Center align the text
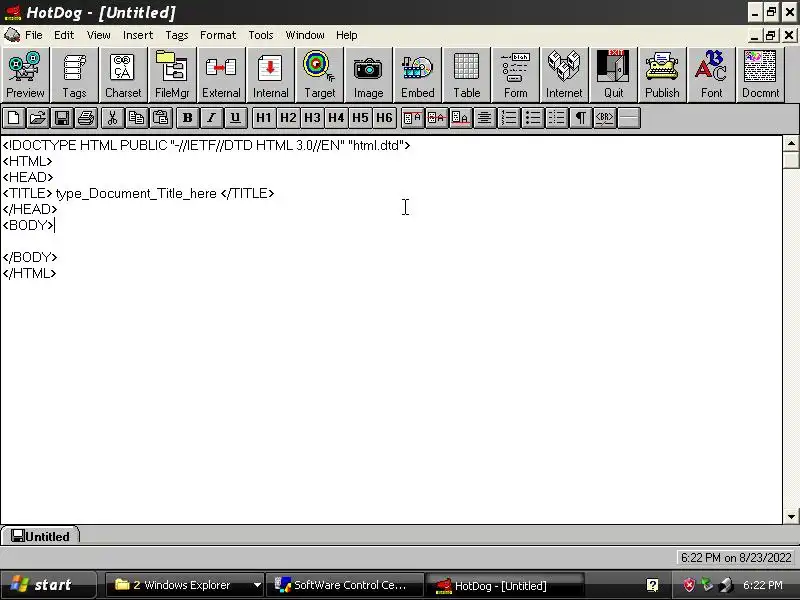This screenshot has width=800, height=600. coord(484,118)
